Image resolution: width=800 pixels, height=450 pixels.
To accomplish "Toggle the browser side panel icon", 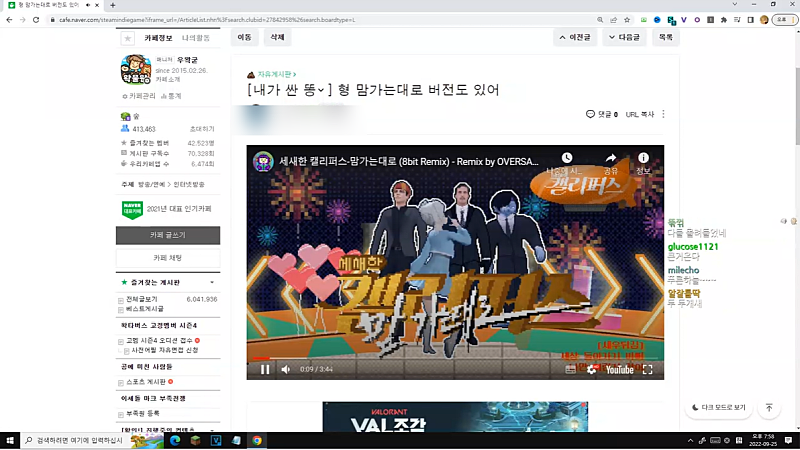I will click(x=751, y=20).
